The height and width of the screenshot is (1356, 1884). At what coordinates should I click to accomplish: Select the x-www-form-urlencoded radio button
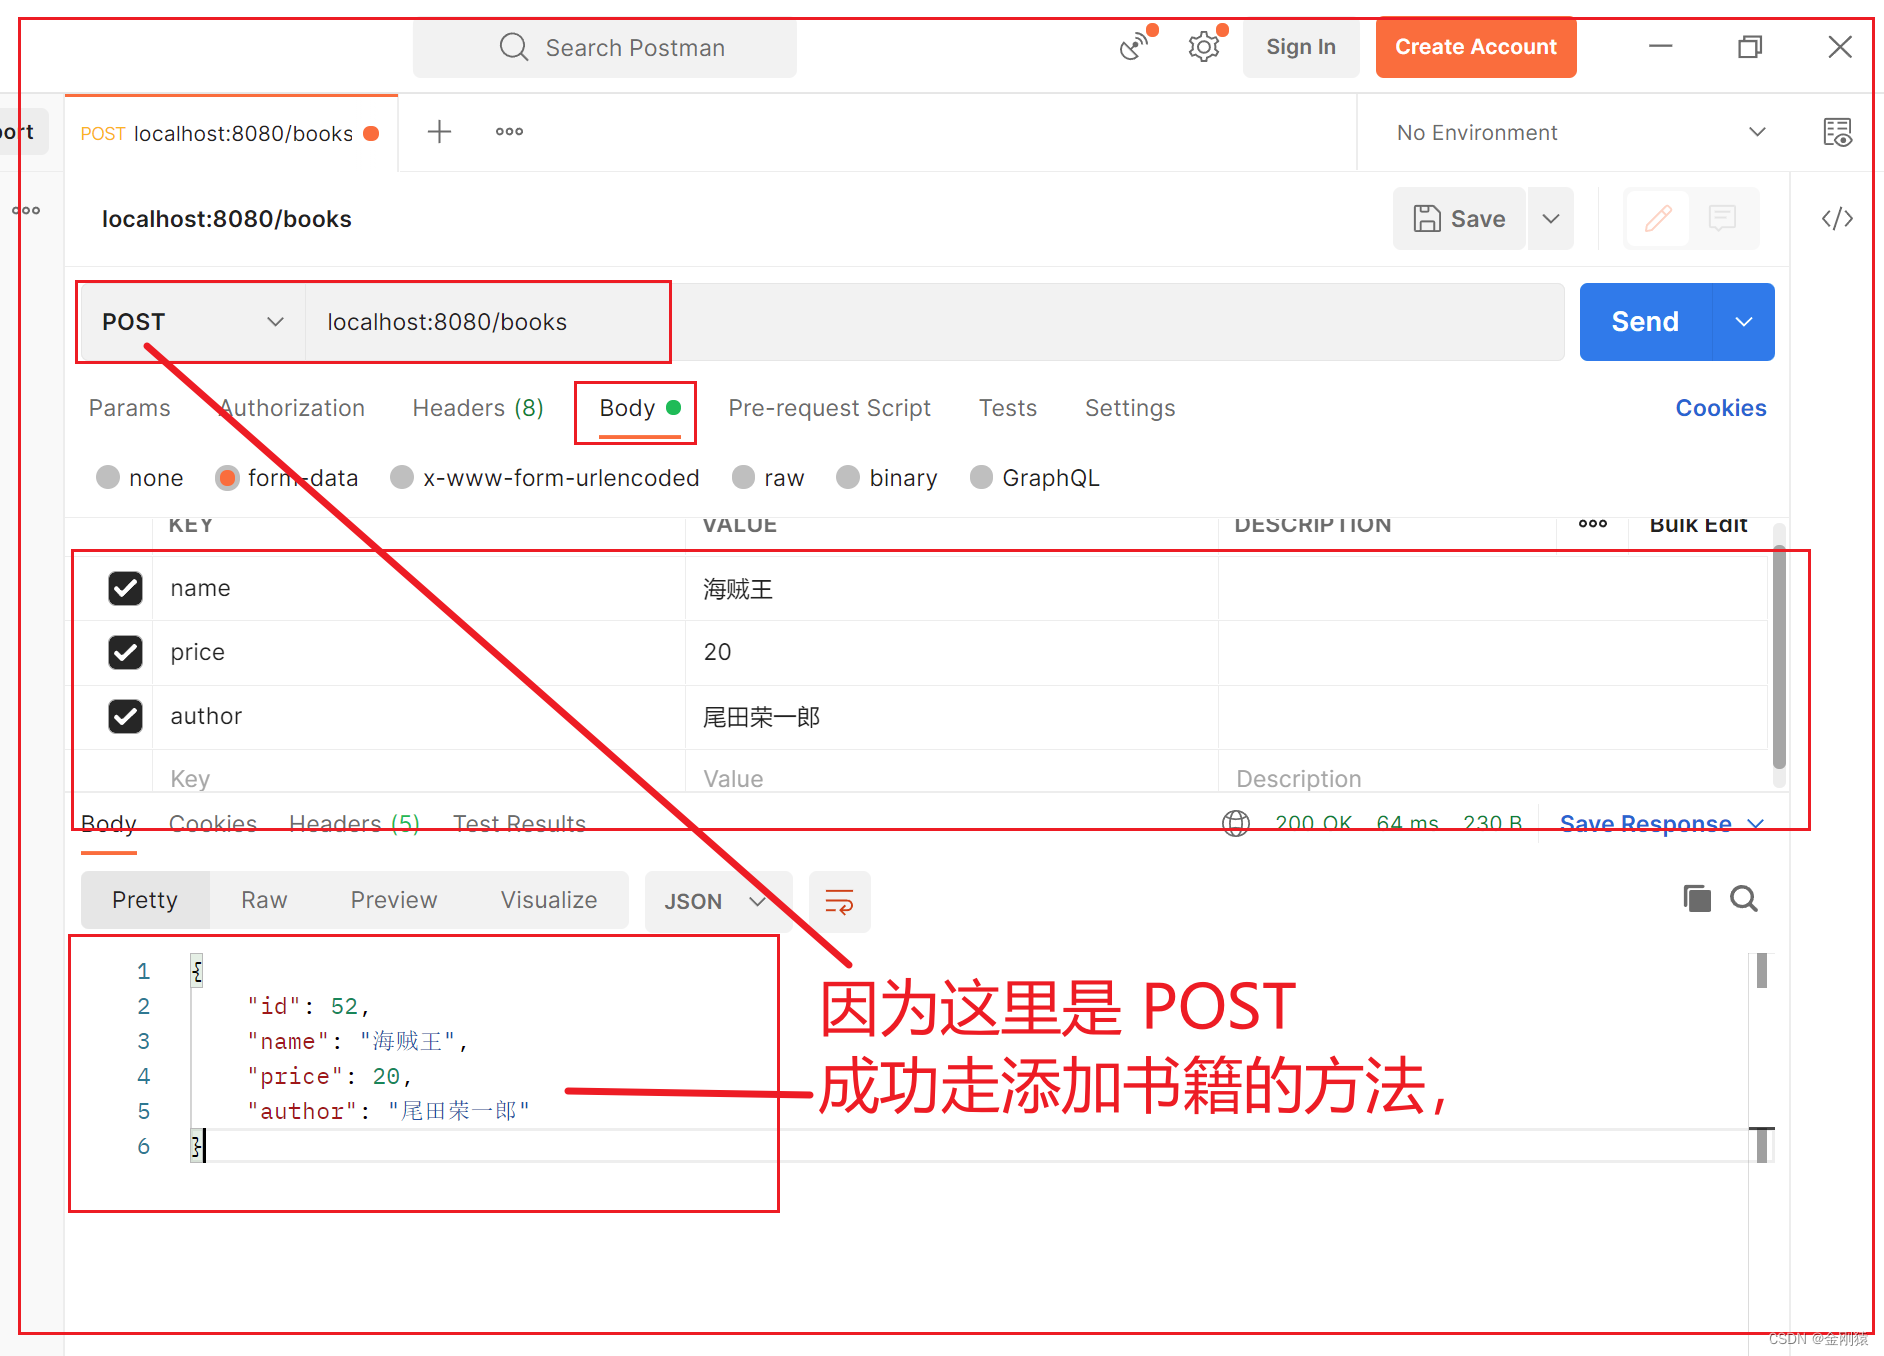(x=402, y=478)
